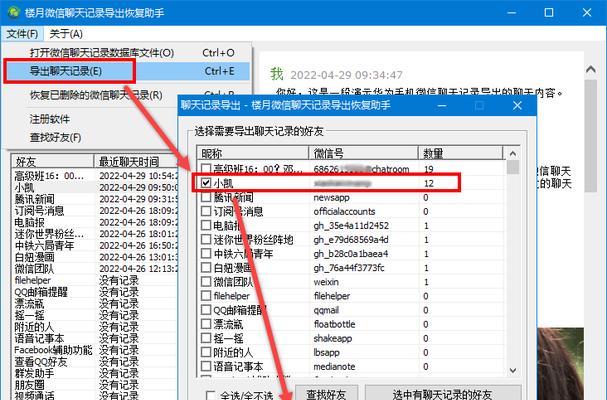The image size is (607, 400).
Task: Click the chat view vertical scrollbar thumb
Action: (x=591, y=136)
